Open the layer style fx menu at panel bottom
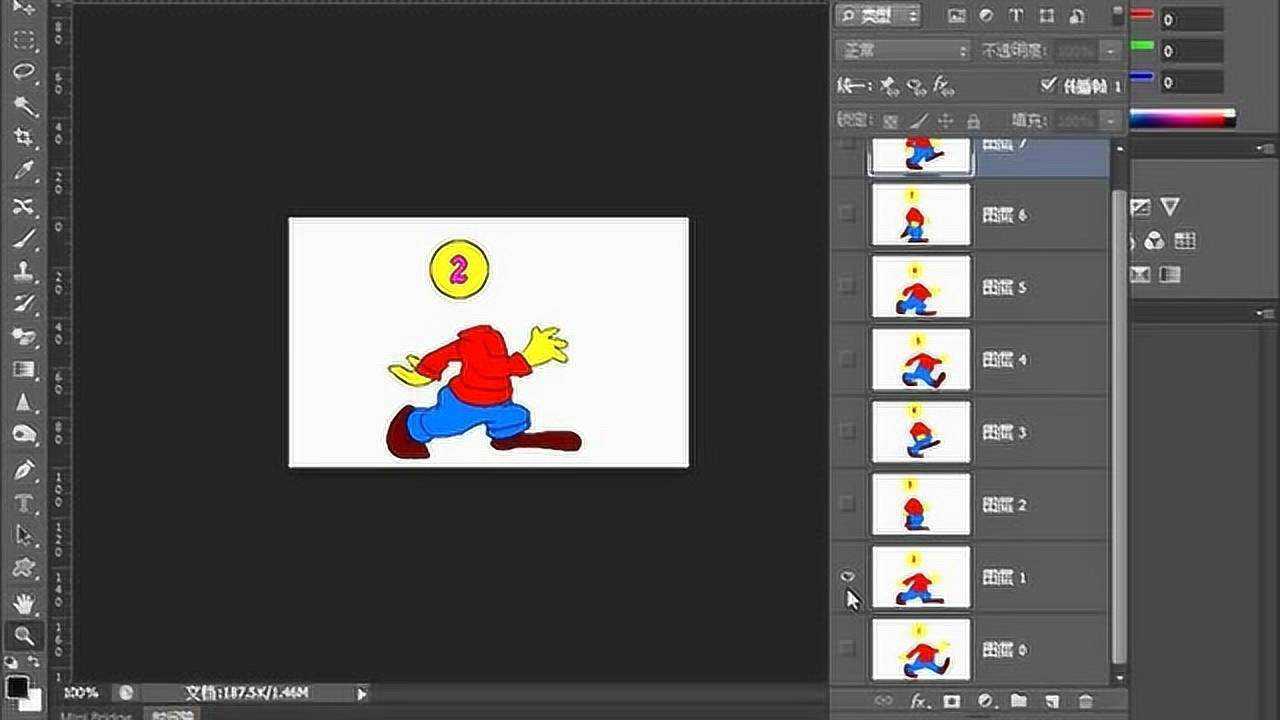This screenshot has width=1280, height=720. coord(918,701)
